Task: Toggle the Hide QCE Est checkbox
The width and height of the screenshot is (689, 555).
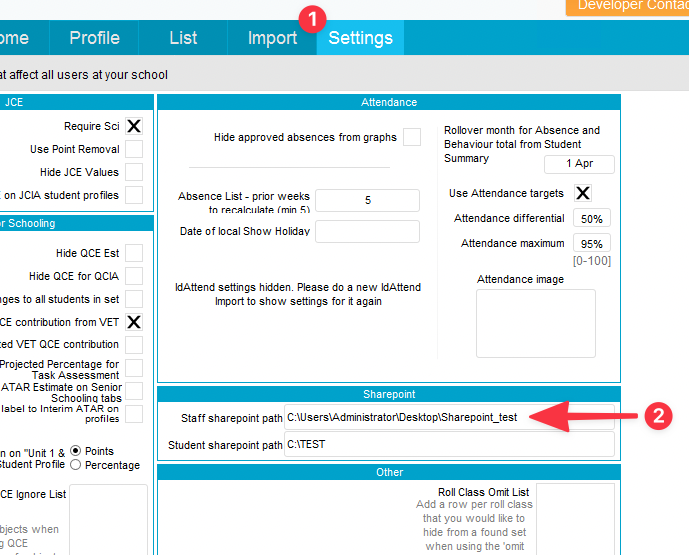Action: click(x=134, y=253)
